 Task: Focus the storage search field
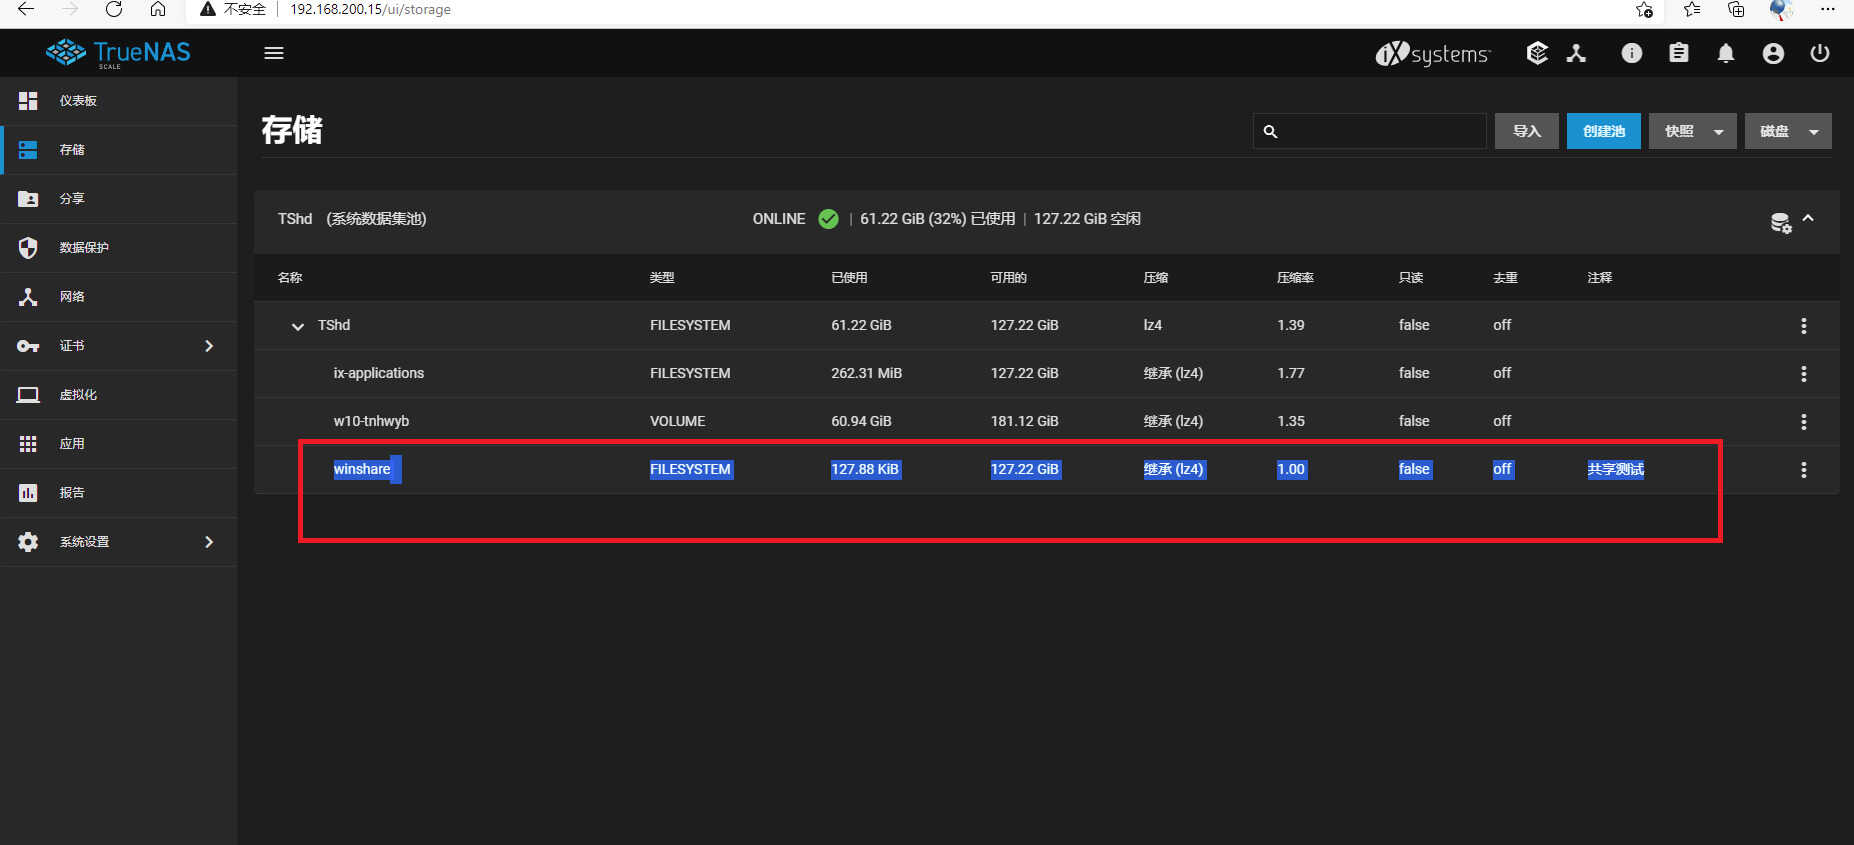pyautogui.click(x=1369, y=131)
